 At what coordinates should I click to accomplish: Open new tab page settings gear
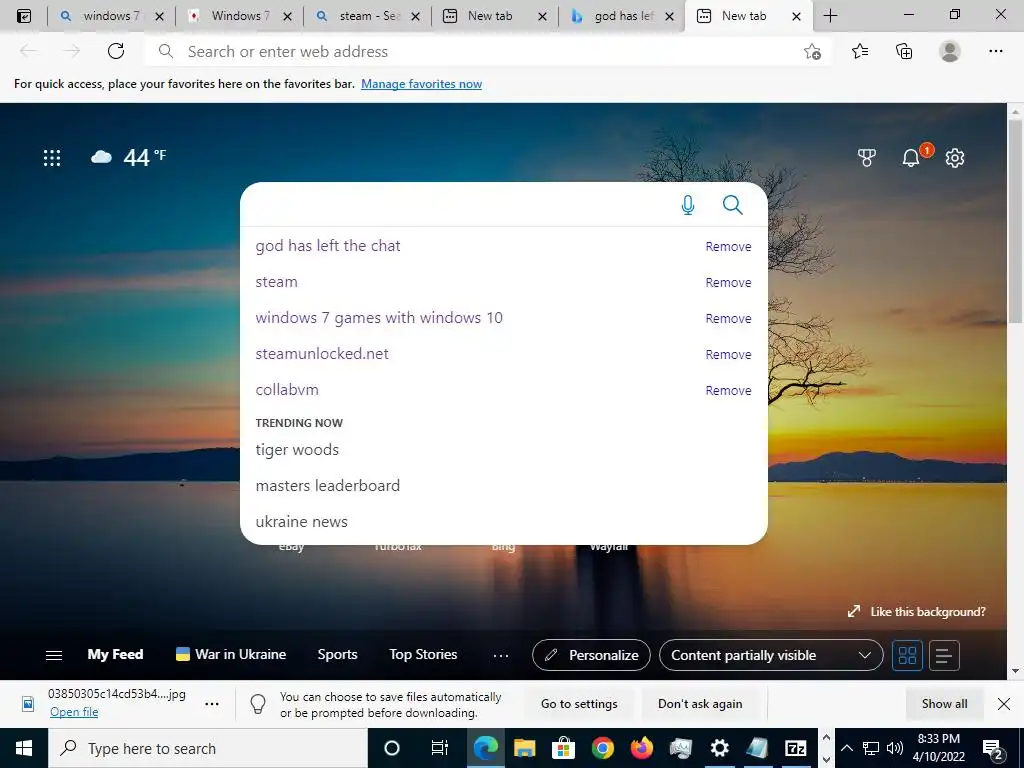click(955, 157)
